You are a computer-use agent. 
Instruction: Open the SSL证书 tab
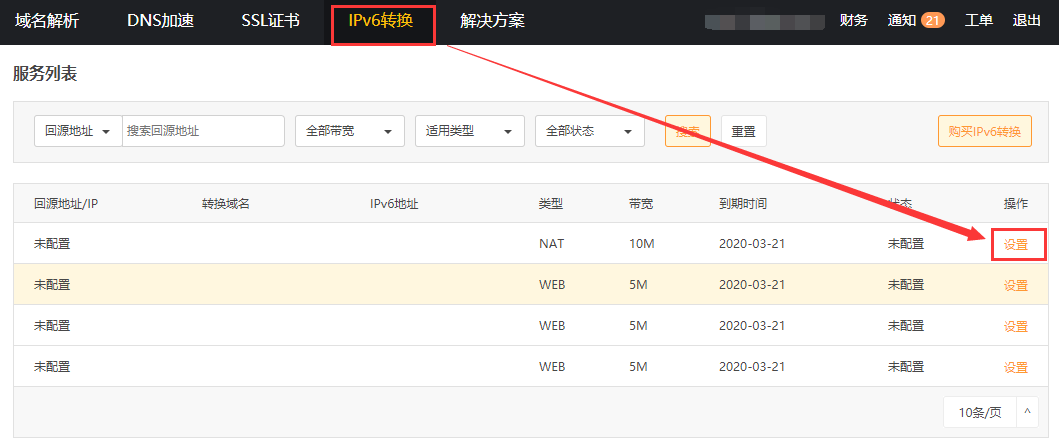270,21
